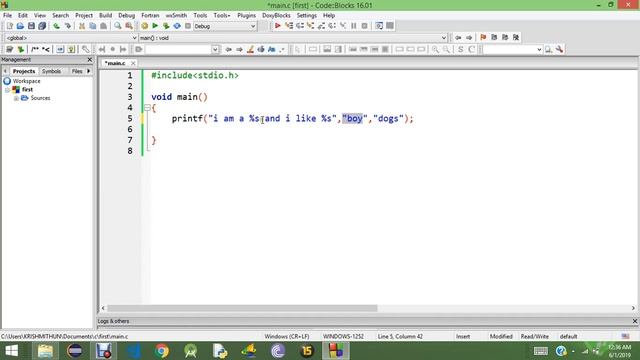This screenshot has width=640, height=360.
Task: Run the program with the green play icon
Action: (x=155, y=26)
